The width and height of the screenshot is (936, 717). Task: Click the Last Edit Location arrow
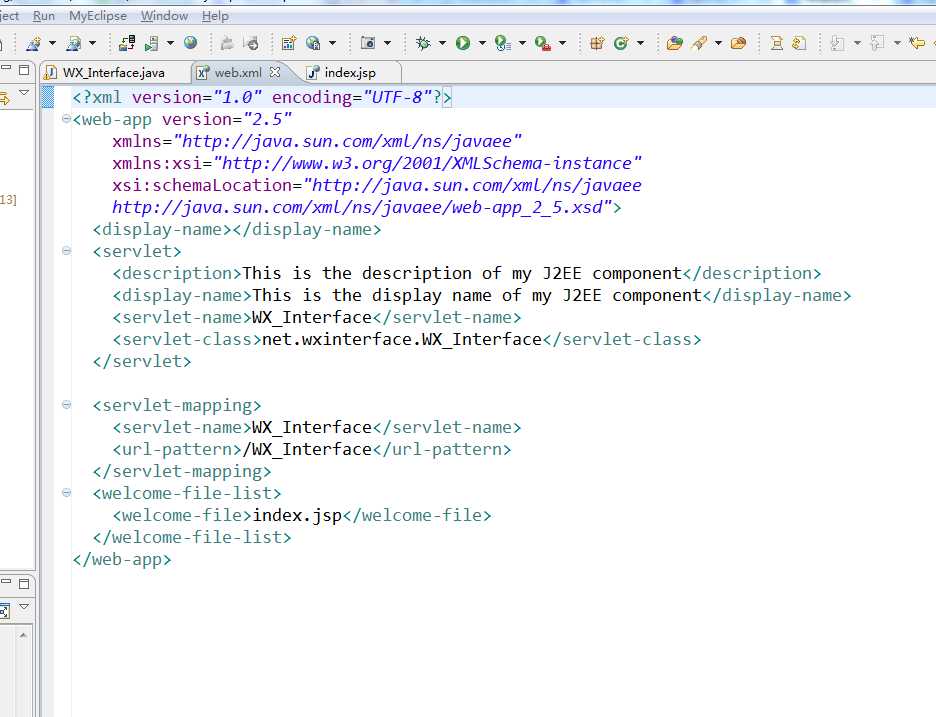(x=917, y=43)
